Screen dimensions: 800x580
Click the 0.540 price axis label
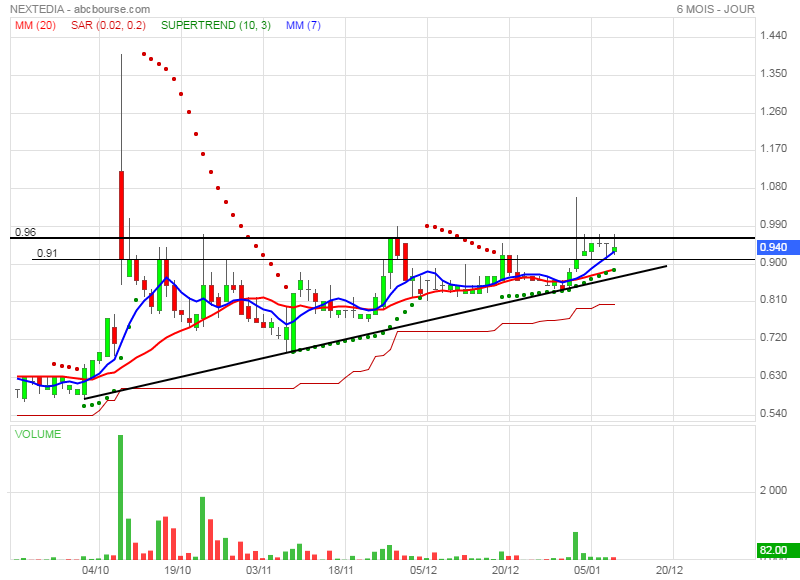[773, 413]
